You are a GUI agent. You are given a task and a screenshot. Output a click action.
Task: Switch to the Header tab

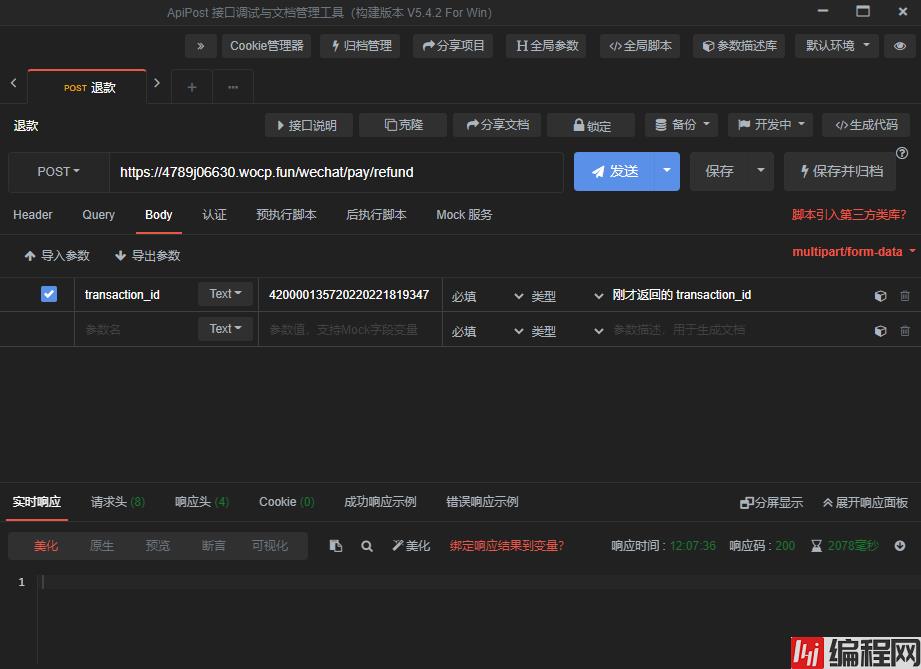coord(33,215)
